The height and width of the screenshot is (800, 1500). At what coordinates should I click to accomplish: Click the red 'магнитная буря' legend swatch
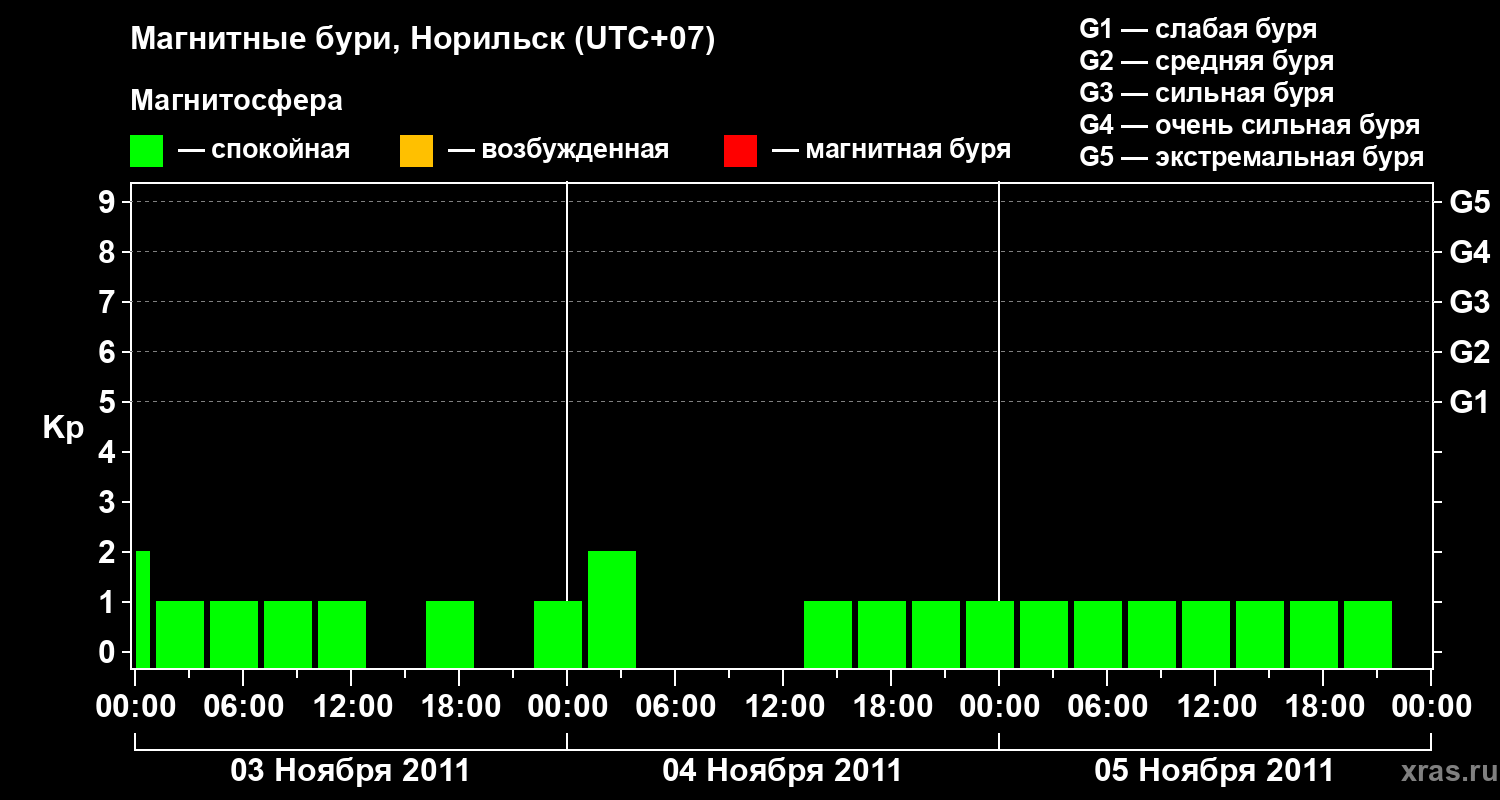(740, 151)
